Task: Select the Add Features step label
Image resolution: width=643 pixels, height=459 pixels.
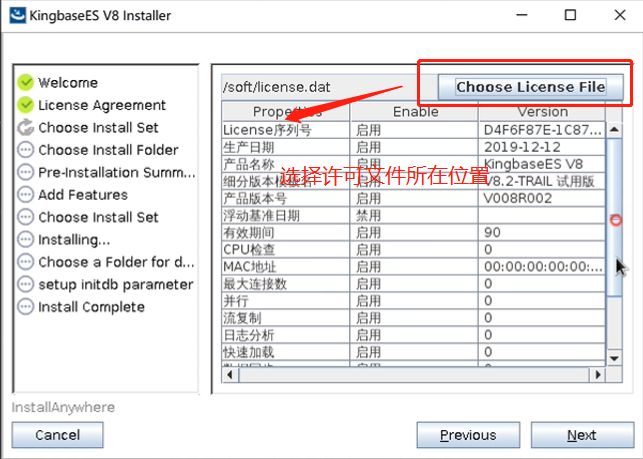Action: click(83, 194)
